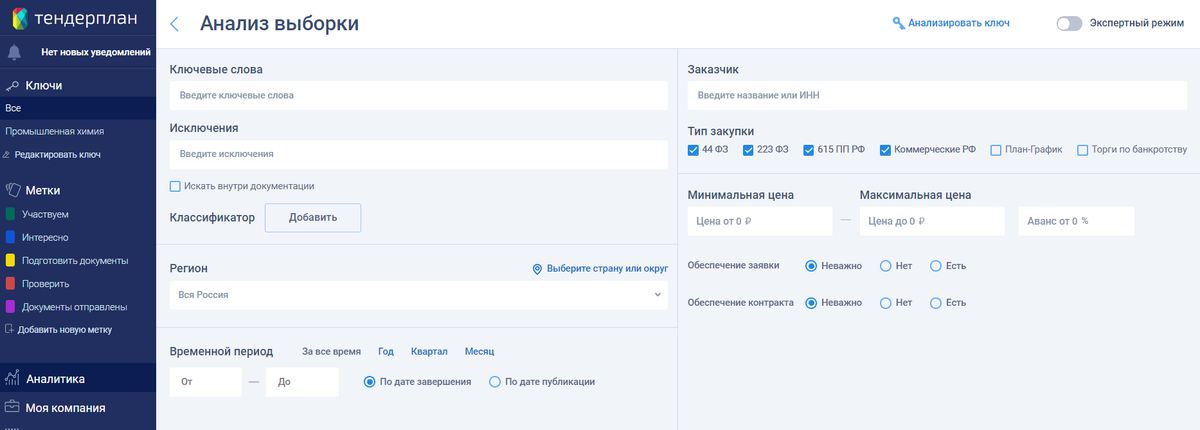
Task: Select the yellow Подготовить документы label
Action: (10, 260)
